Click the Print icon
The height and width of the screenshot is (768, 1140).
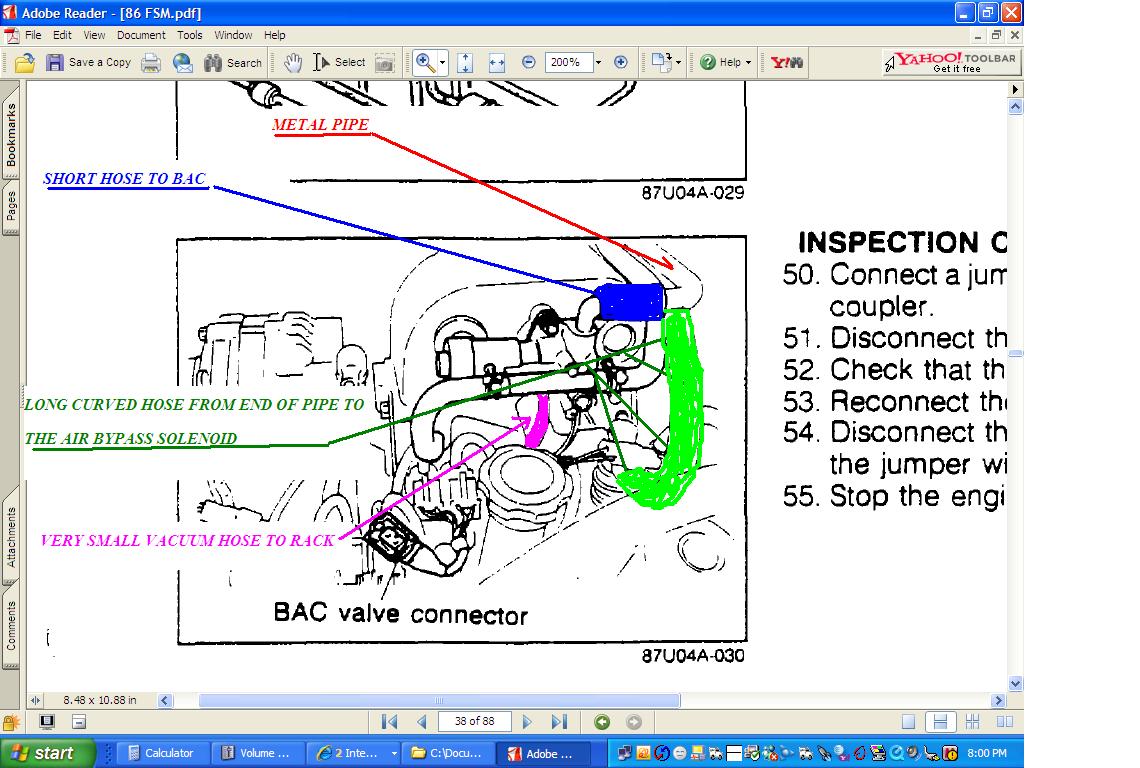150,63
